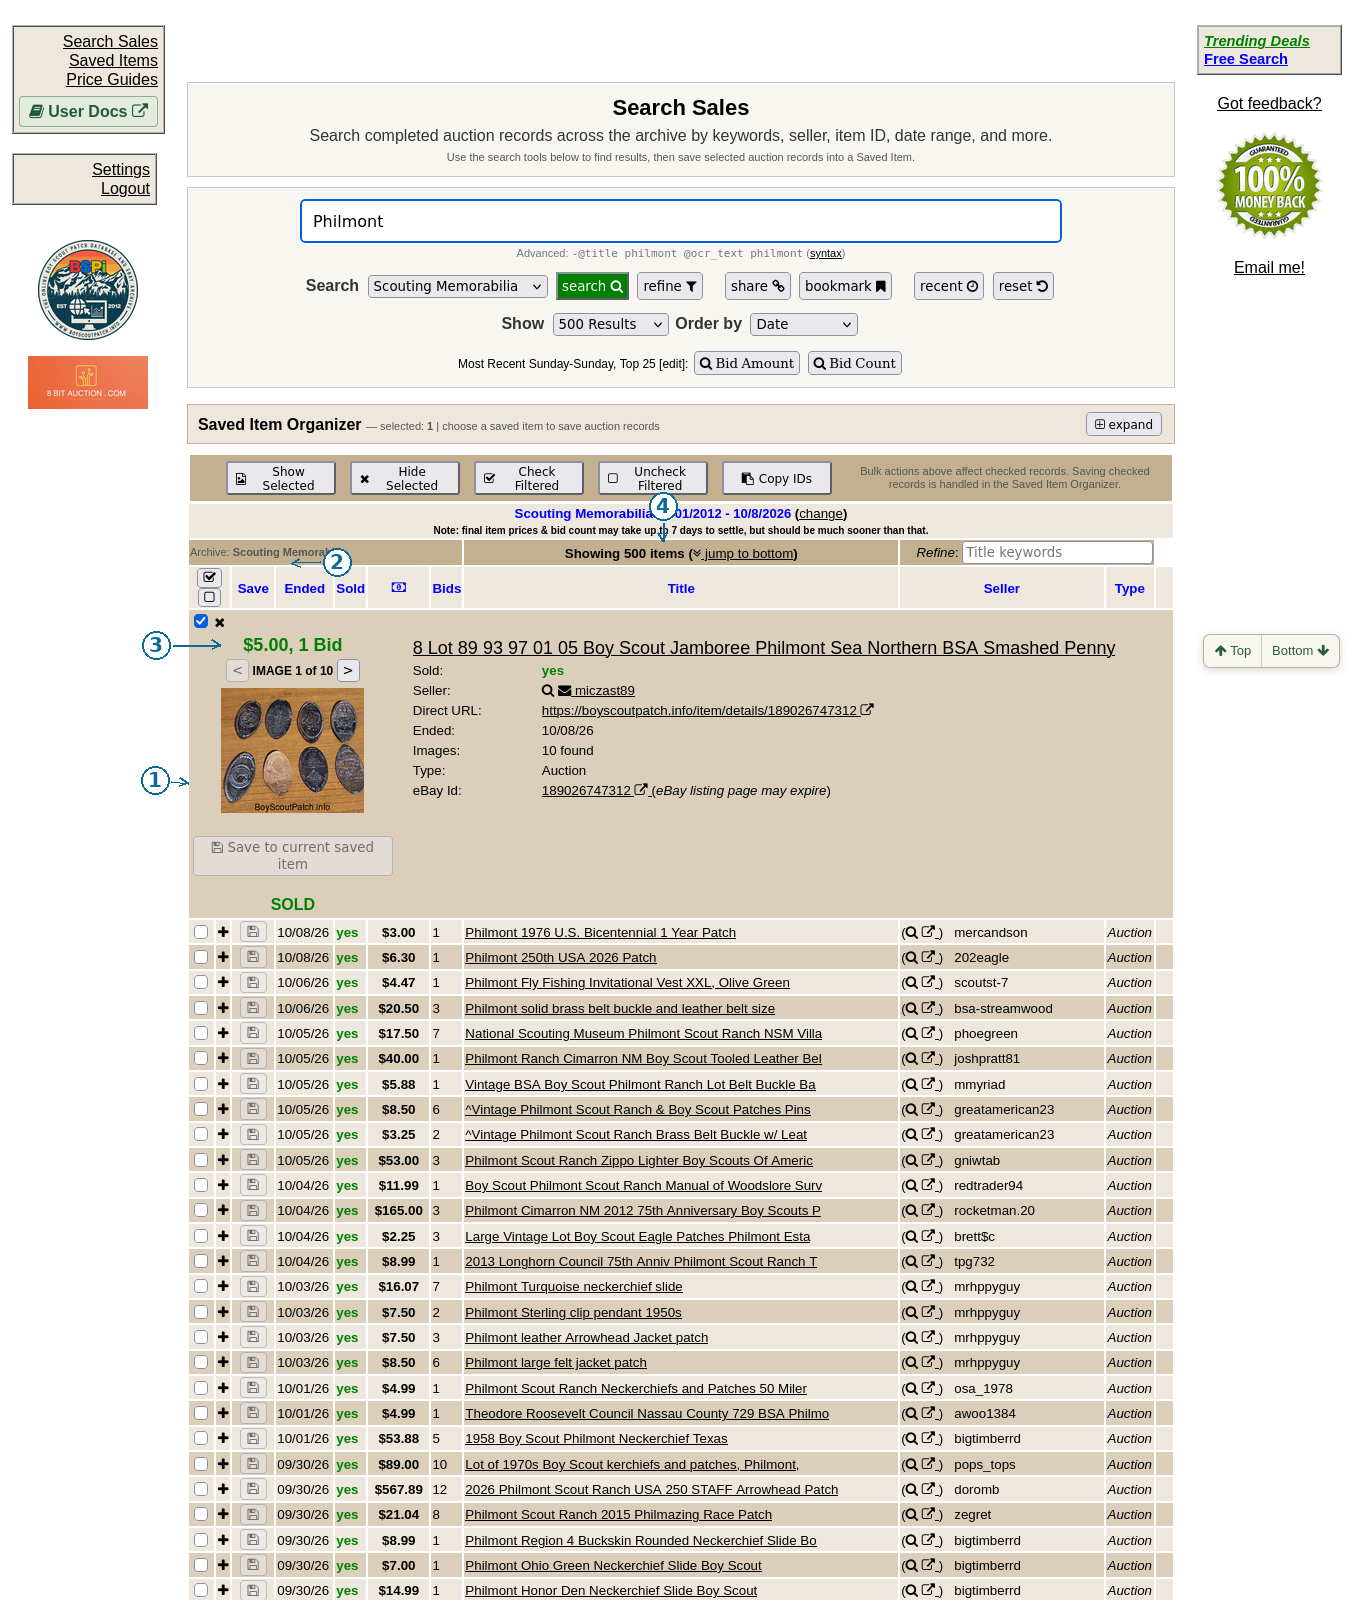Collapse the expanded record with X
This screenshot has width=1354, height=1600.
point(220,622)
